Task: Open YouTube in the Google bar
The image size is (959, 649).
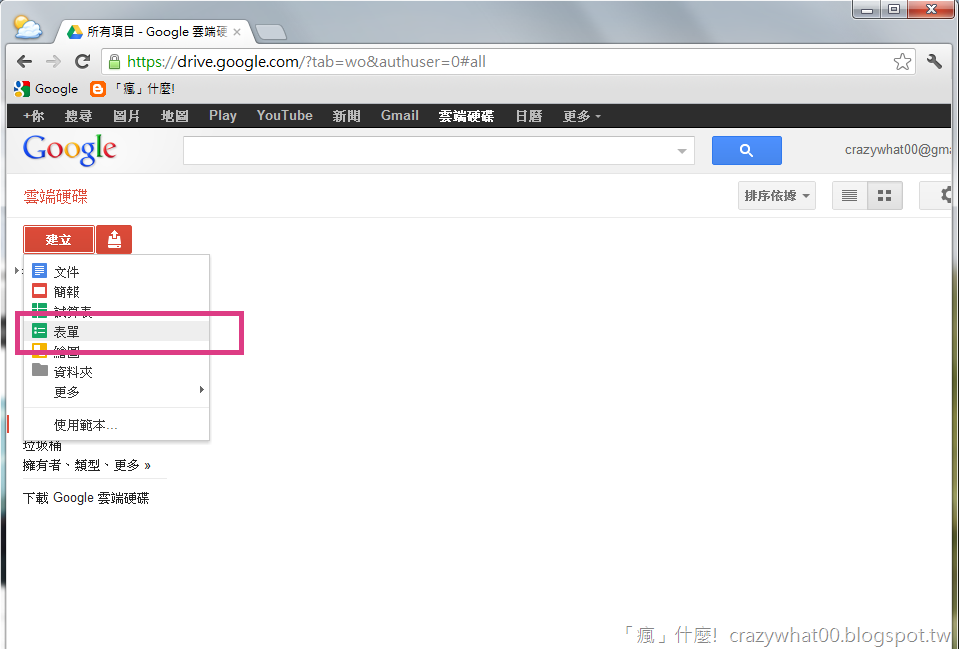Action: (x=284, y=116)
